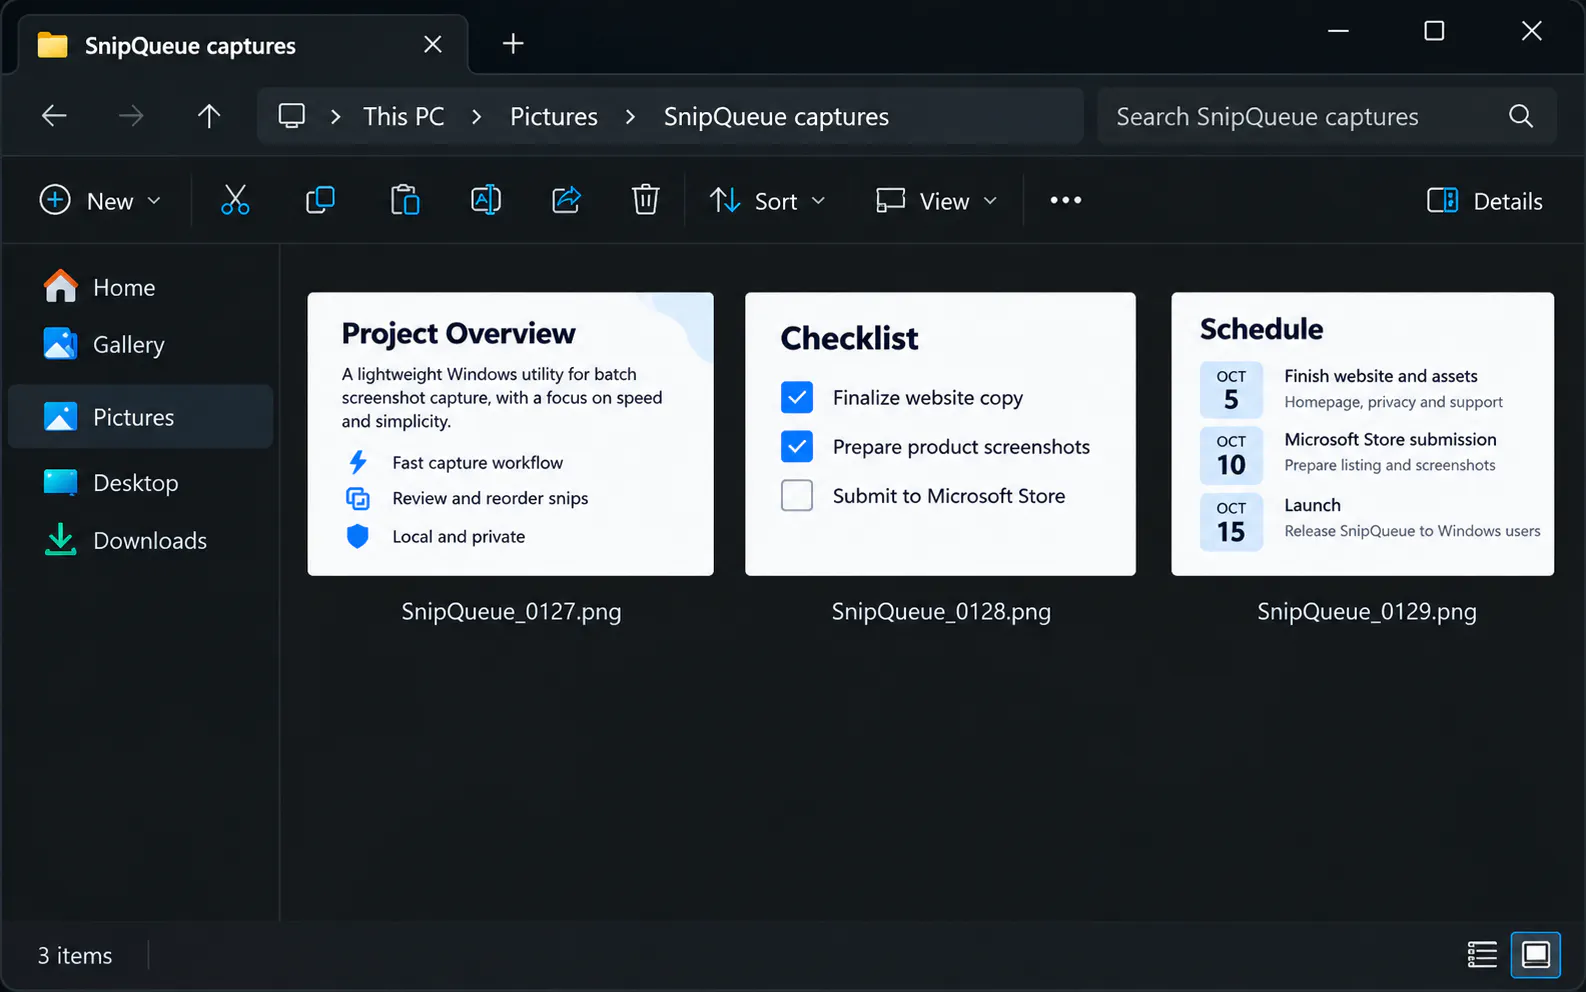
Task: Add a new tab with plus
Action: 513,43
